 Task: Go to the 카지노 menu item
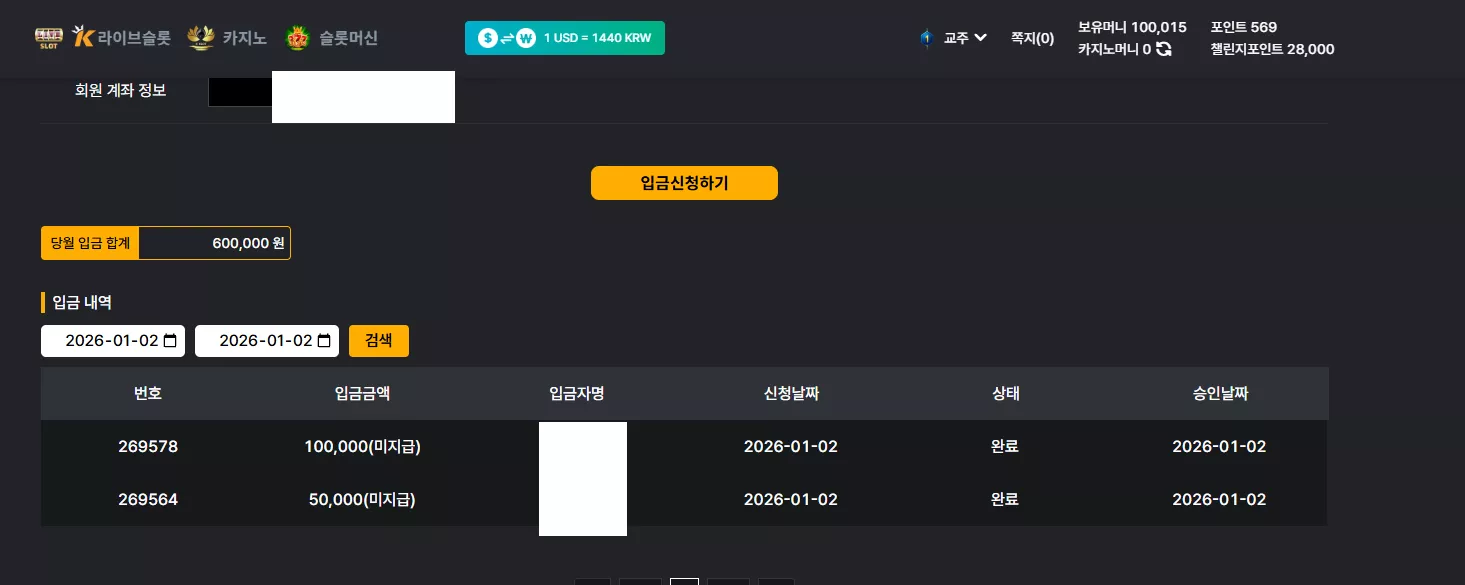(x=245, y=38)
